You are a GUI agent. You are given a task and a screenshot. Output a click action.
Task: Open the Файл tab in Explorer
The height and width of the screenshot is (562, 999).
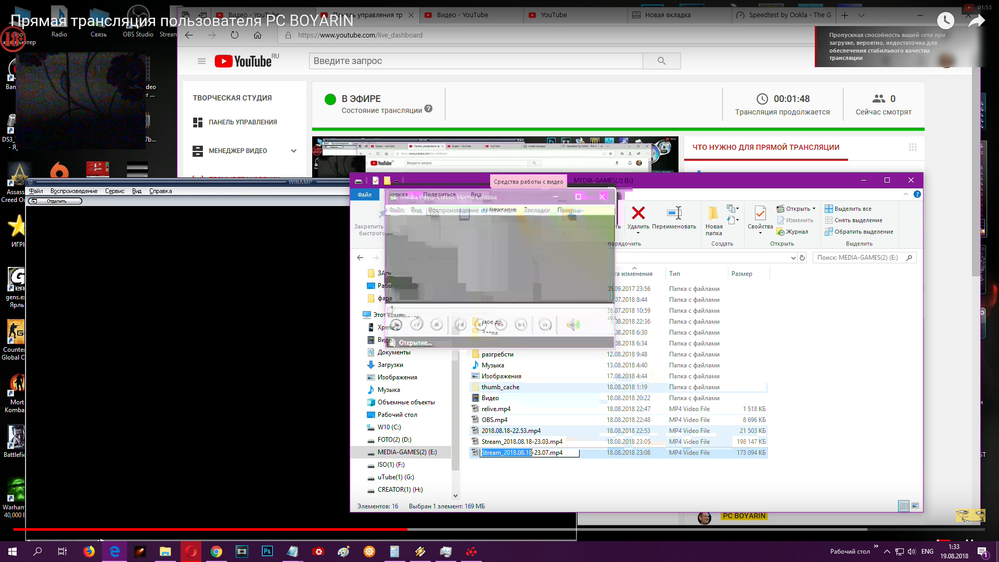pos(364,194)
